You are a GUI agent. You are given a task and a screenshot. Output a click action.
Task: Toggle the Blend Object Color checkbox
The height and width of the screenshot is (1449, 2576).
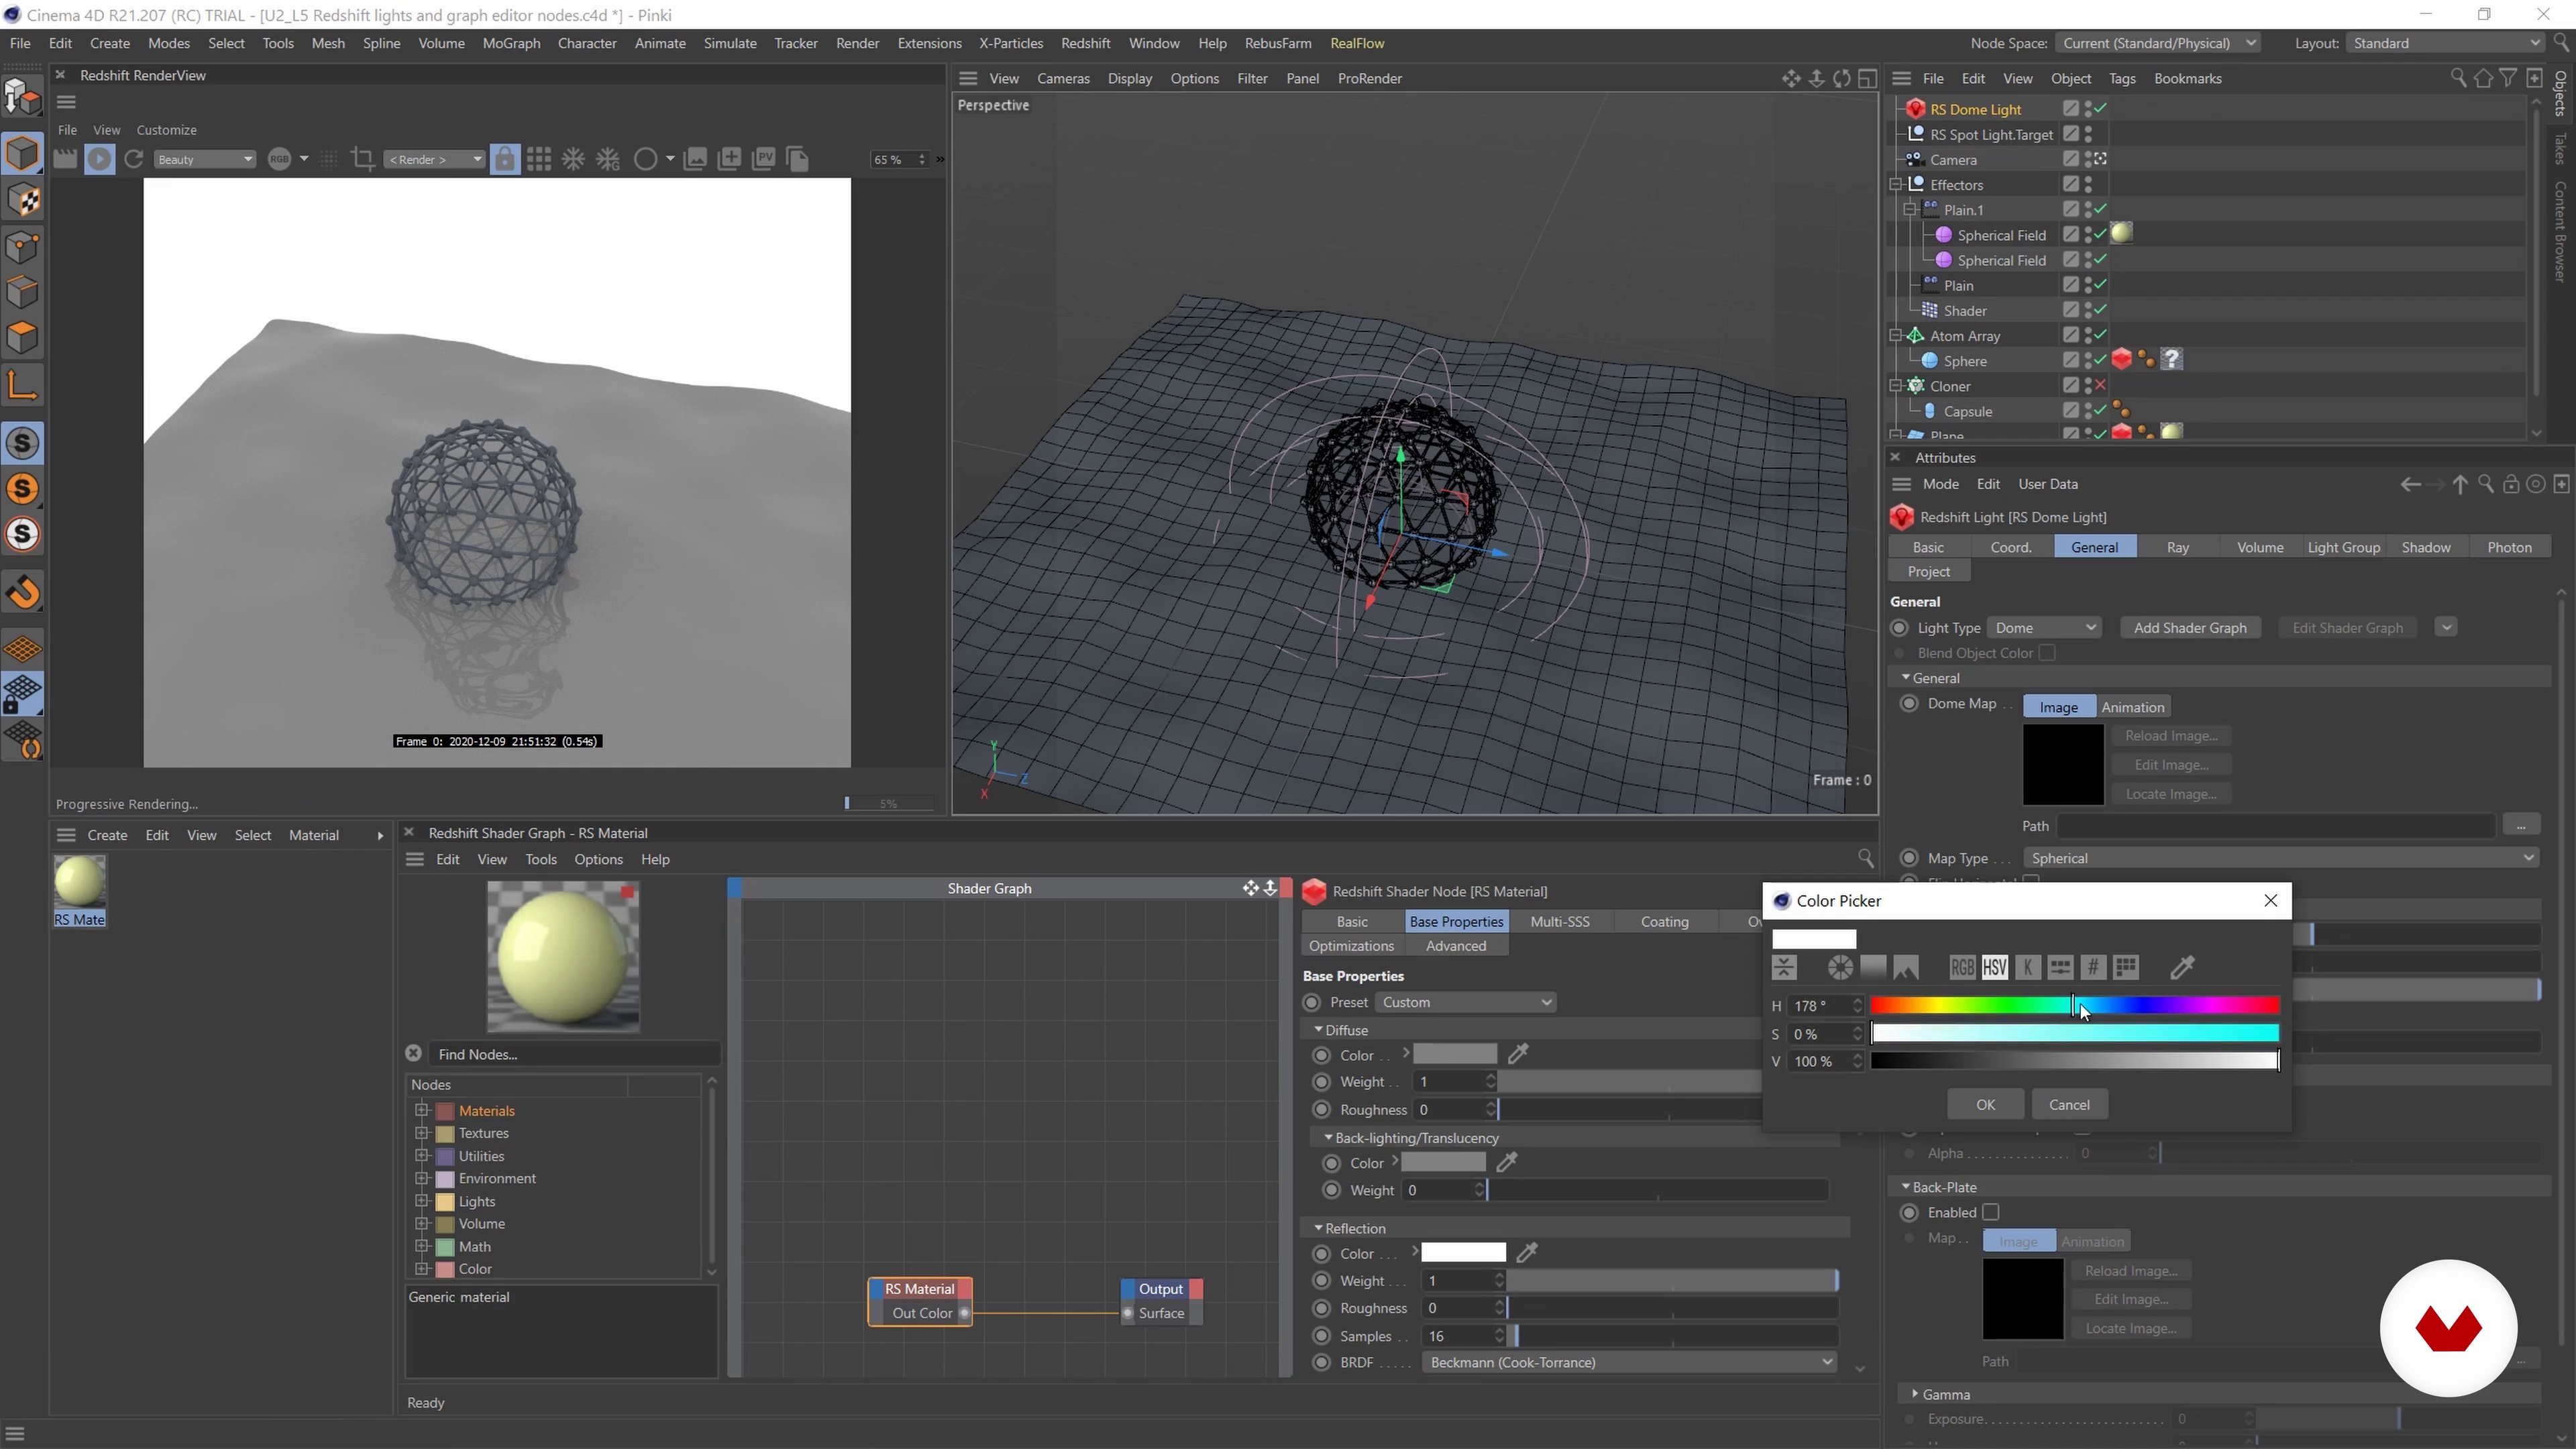click(2047, 653)
